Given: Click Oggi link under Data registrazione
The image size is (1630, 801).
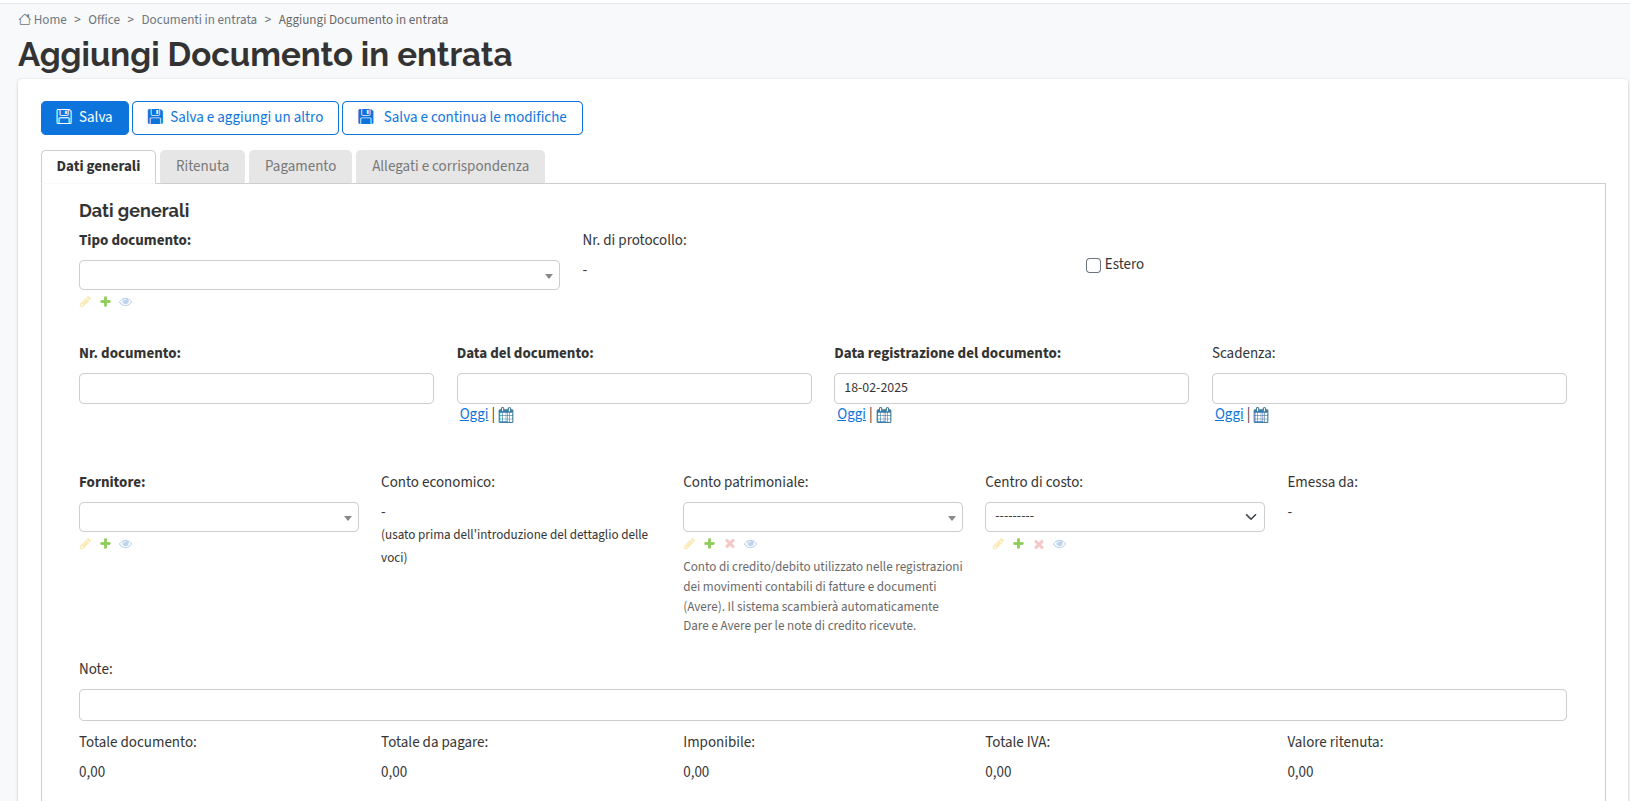Looking at the screenshot, I should (851, 414).
